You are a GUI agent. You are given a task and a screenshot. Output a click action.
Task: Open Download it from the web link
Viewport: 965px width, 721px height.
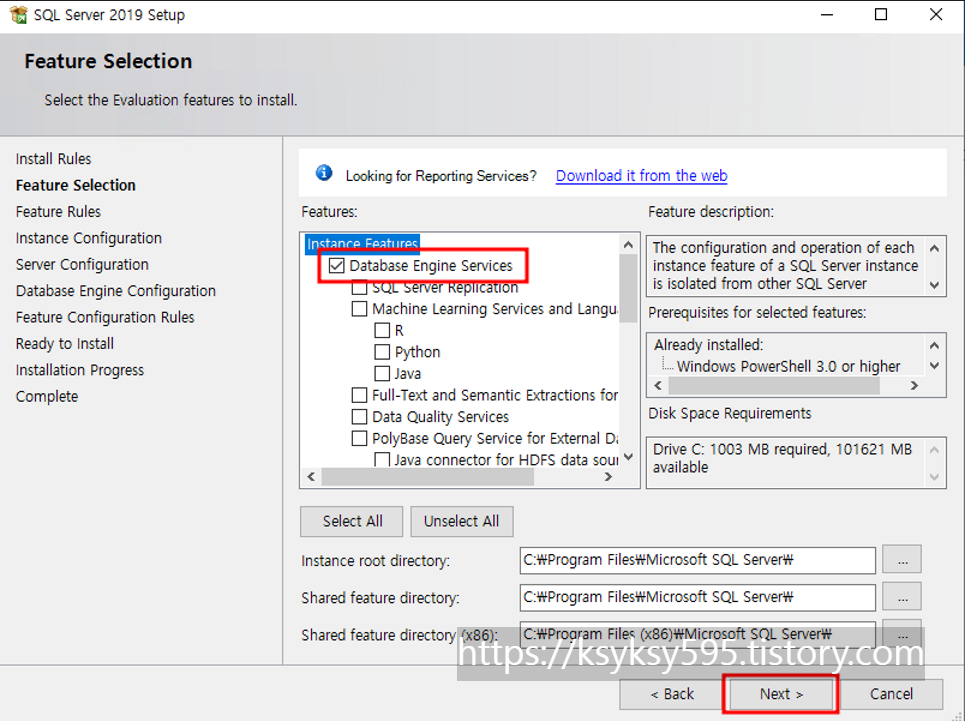point(641,175)
